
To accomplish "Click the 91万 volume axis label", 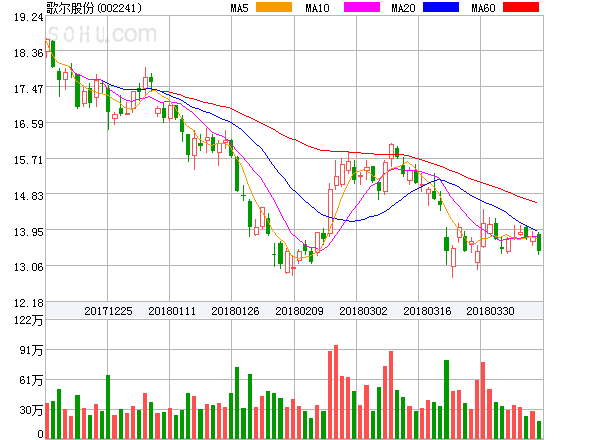I will click(x=31, y=350).
